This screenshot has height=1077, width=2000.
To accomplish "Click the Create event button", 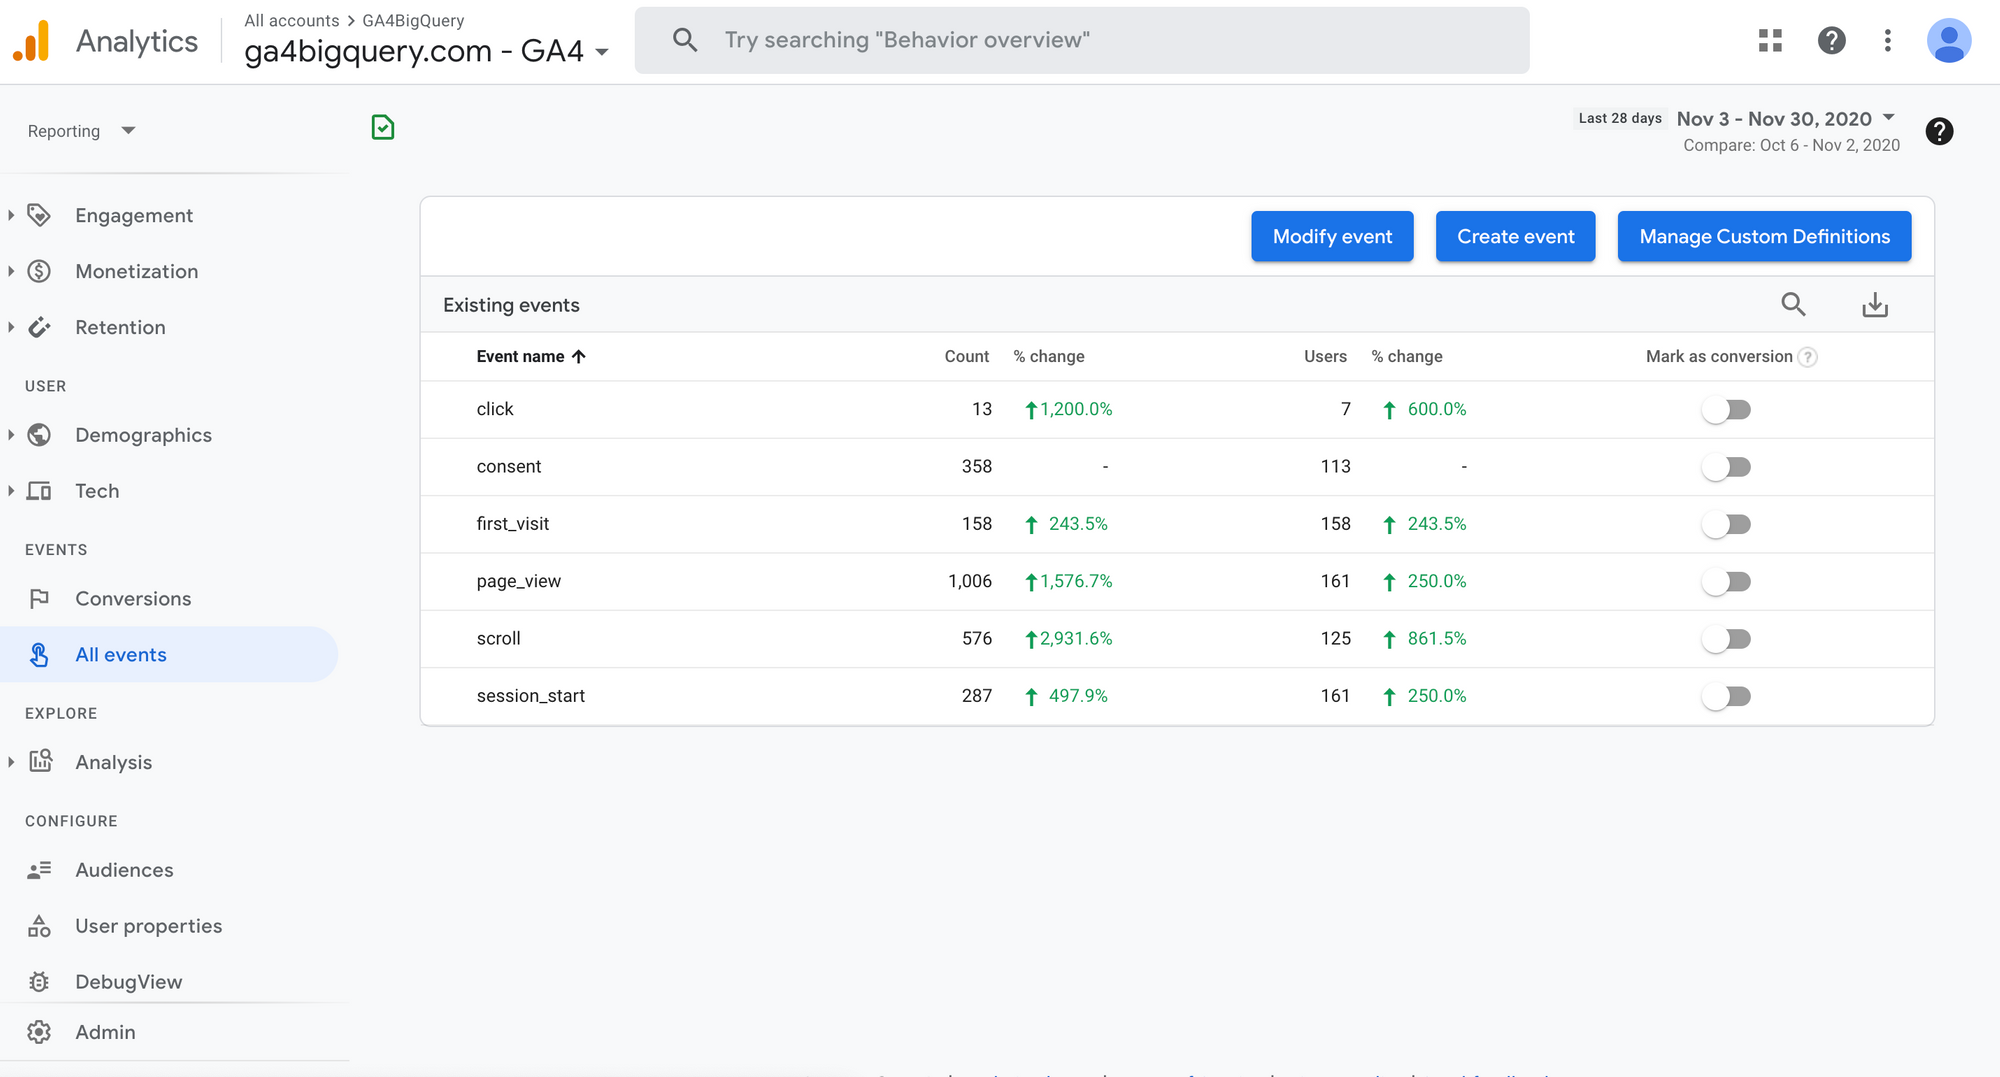I will pos(1515,237).
